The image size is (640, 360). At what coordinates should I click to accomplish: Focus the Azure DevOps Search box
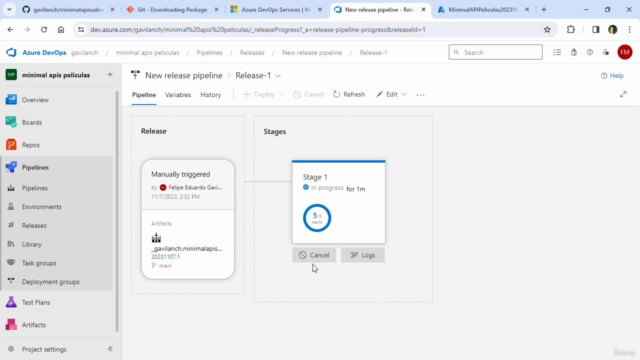tap(496, 52)
